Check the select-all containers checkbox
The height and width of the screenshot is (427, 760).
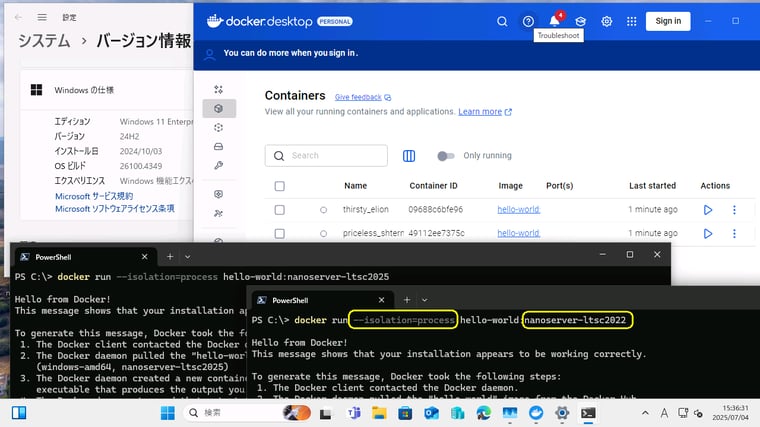pyautogui.click(x=280, y=186)
